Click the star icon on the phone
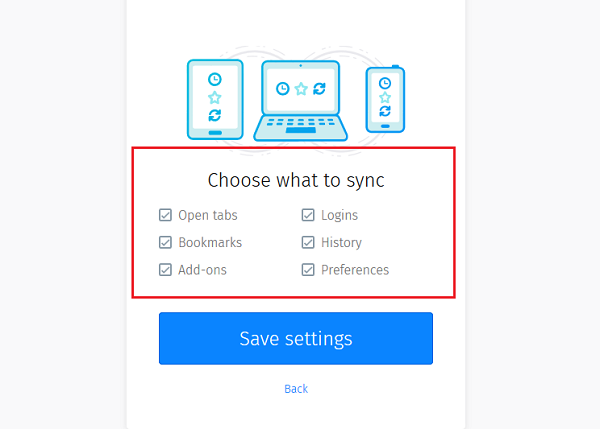Screen dimensions: 600x429 coord(384,98)
